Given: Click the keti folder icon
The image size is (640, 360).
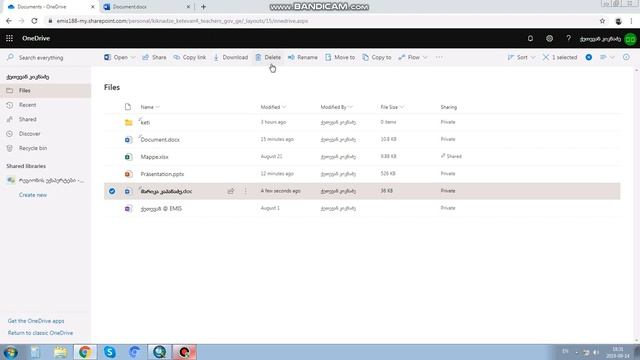Looking at the screenshot, I should pos(128,122).
